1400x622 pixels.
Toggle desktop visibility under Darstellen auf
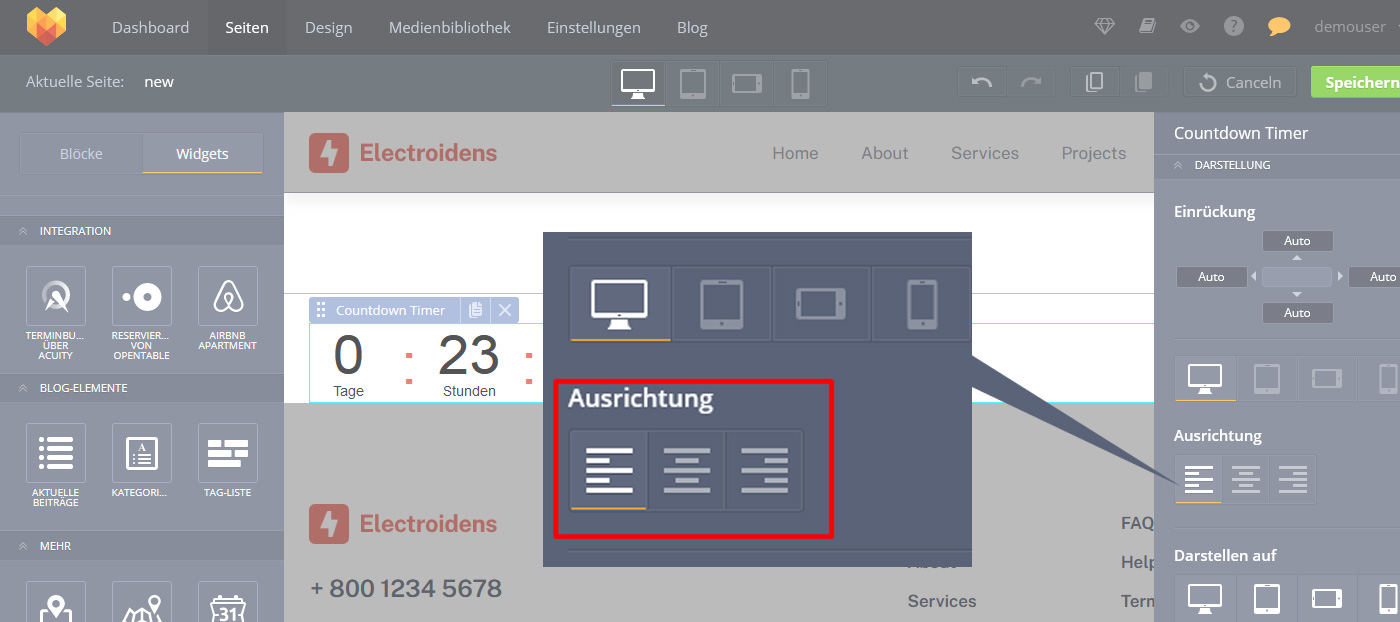[1205, 598]
